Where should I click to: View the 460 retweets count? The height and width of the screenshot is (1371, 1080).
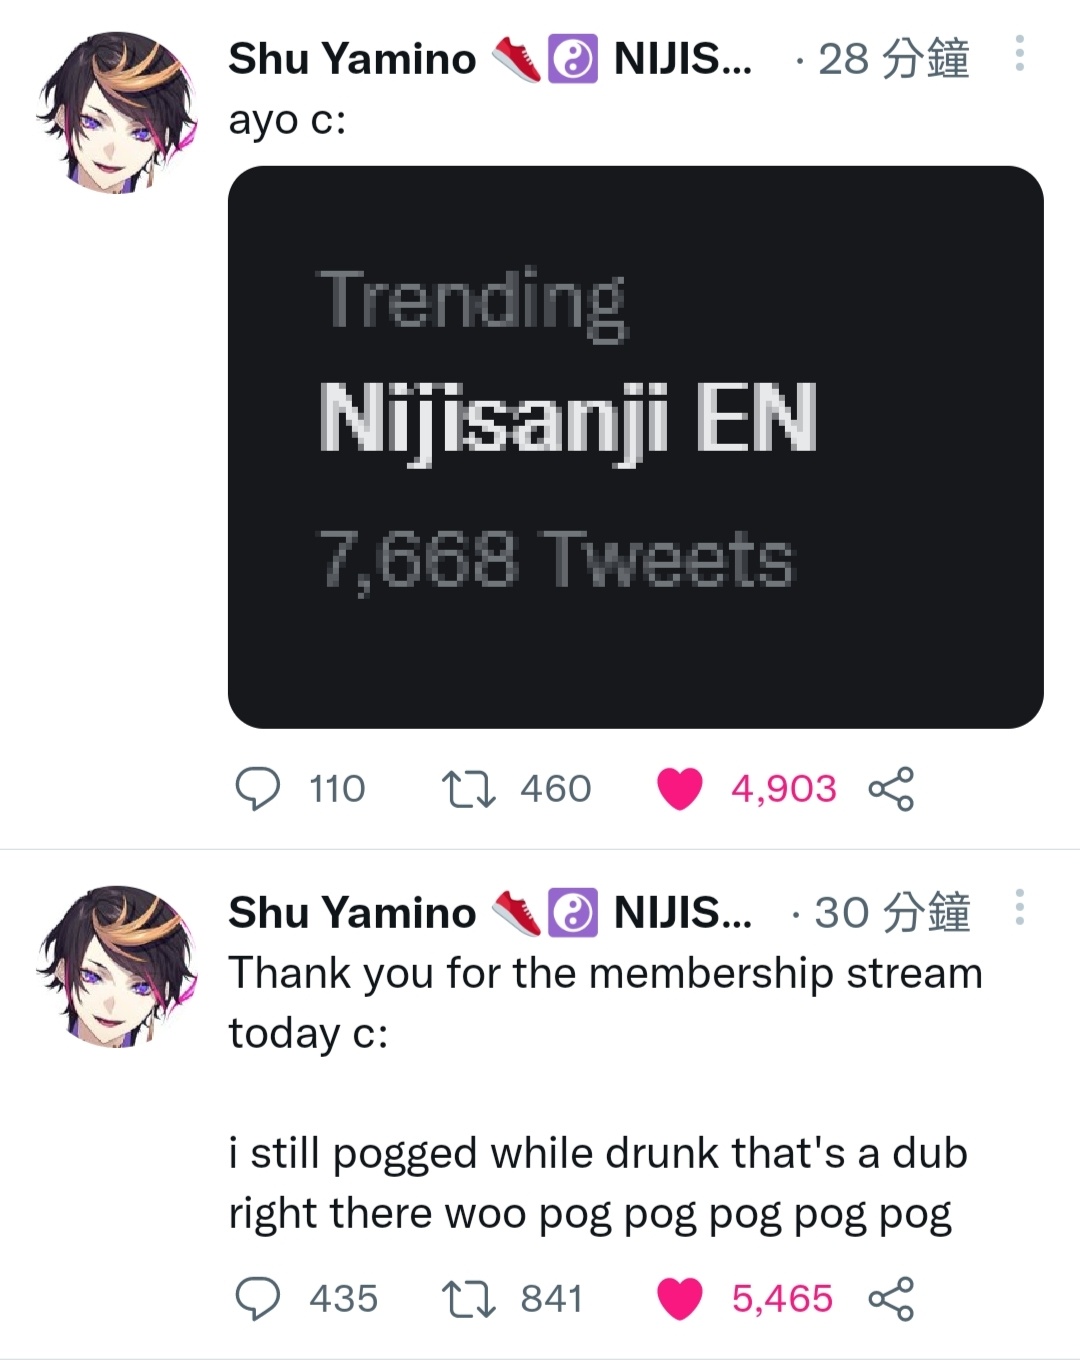pos(556,789)
